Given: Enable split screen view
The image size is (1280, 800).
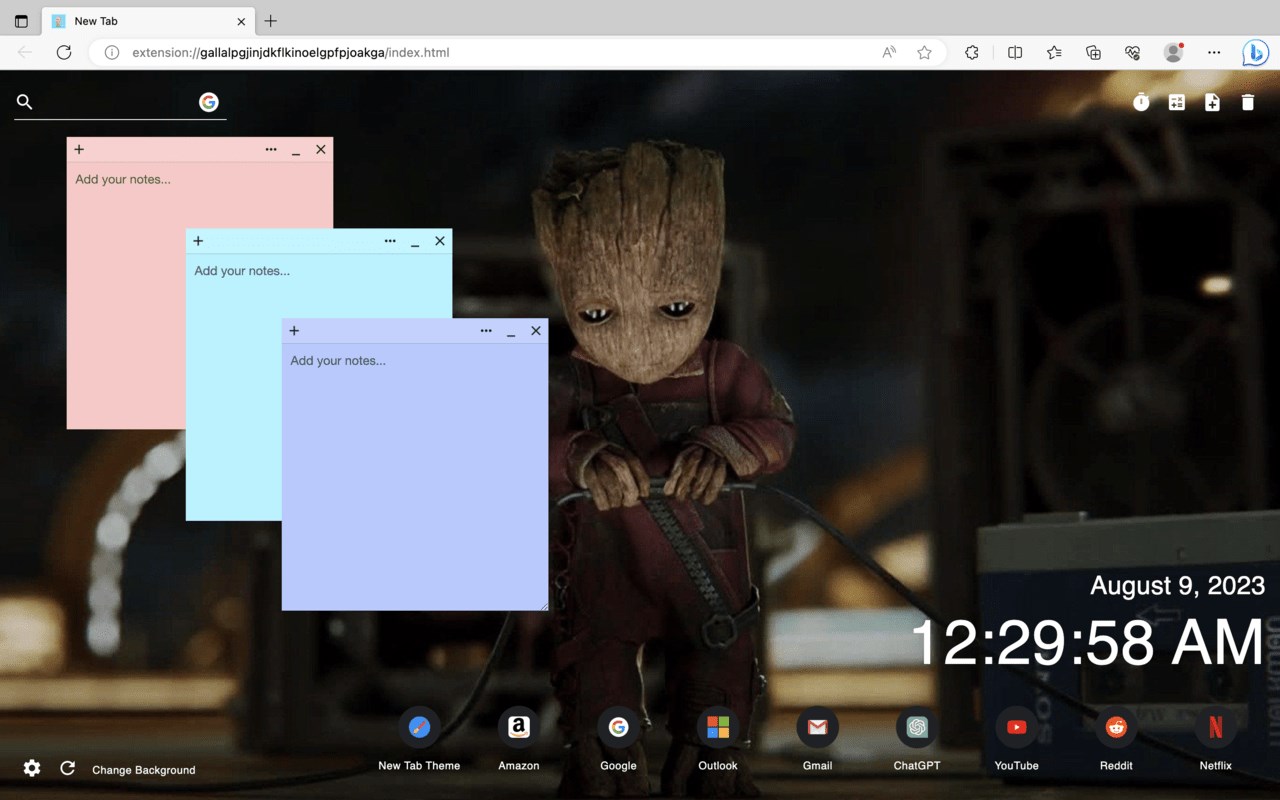Looking at the screenshot, I should pos(1015,53).
